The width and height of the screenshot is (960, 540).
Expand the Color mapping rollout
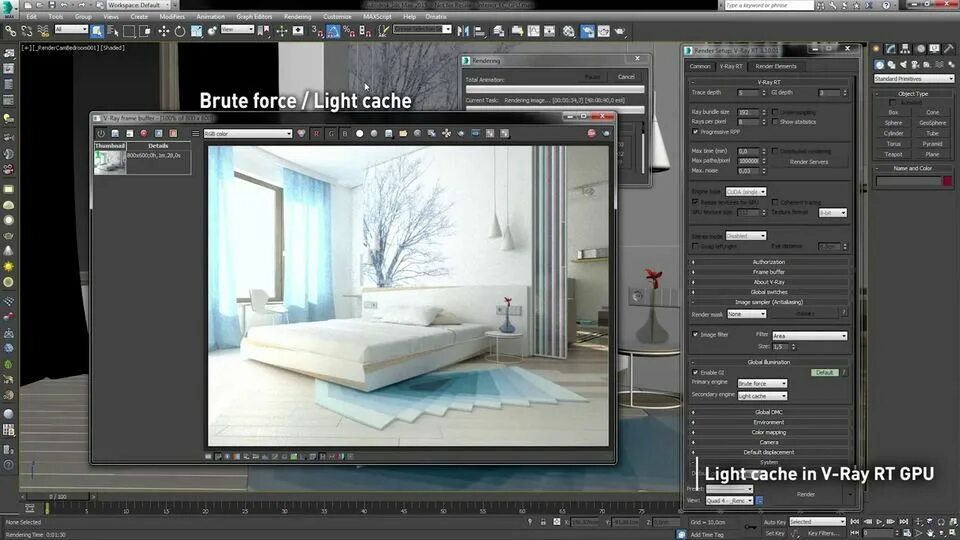pos(769,432)
